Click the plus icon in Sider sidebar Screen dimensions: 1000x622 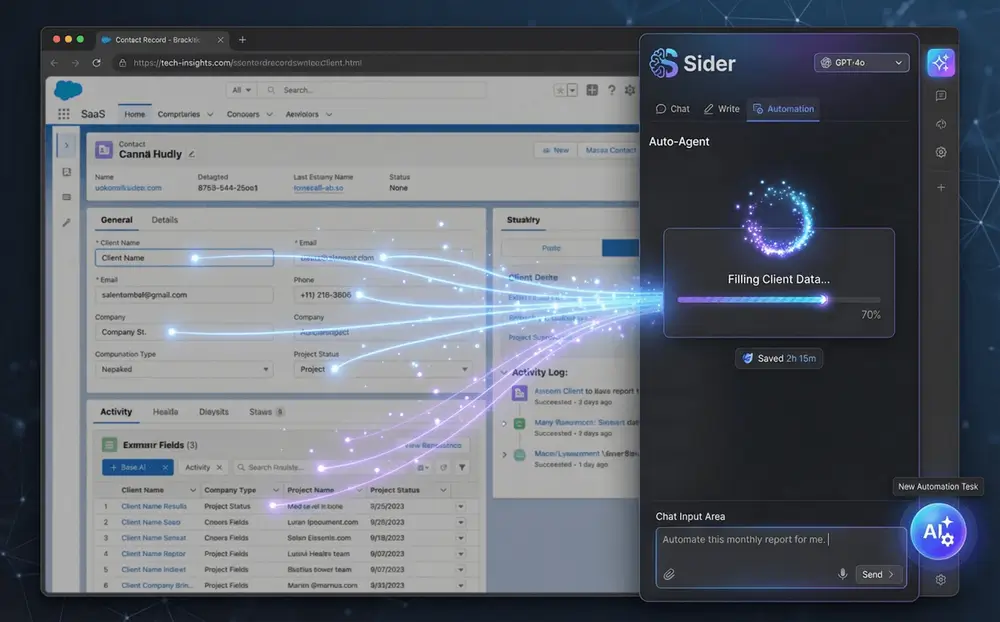(x=941, y=188)
